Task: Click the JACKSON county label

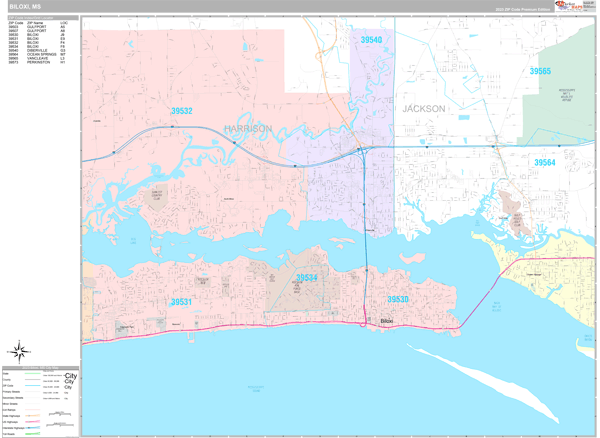Action: (x=424, y=109)
